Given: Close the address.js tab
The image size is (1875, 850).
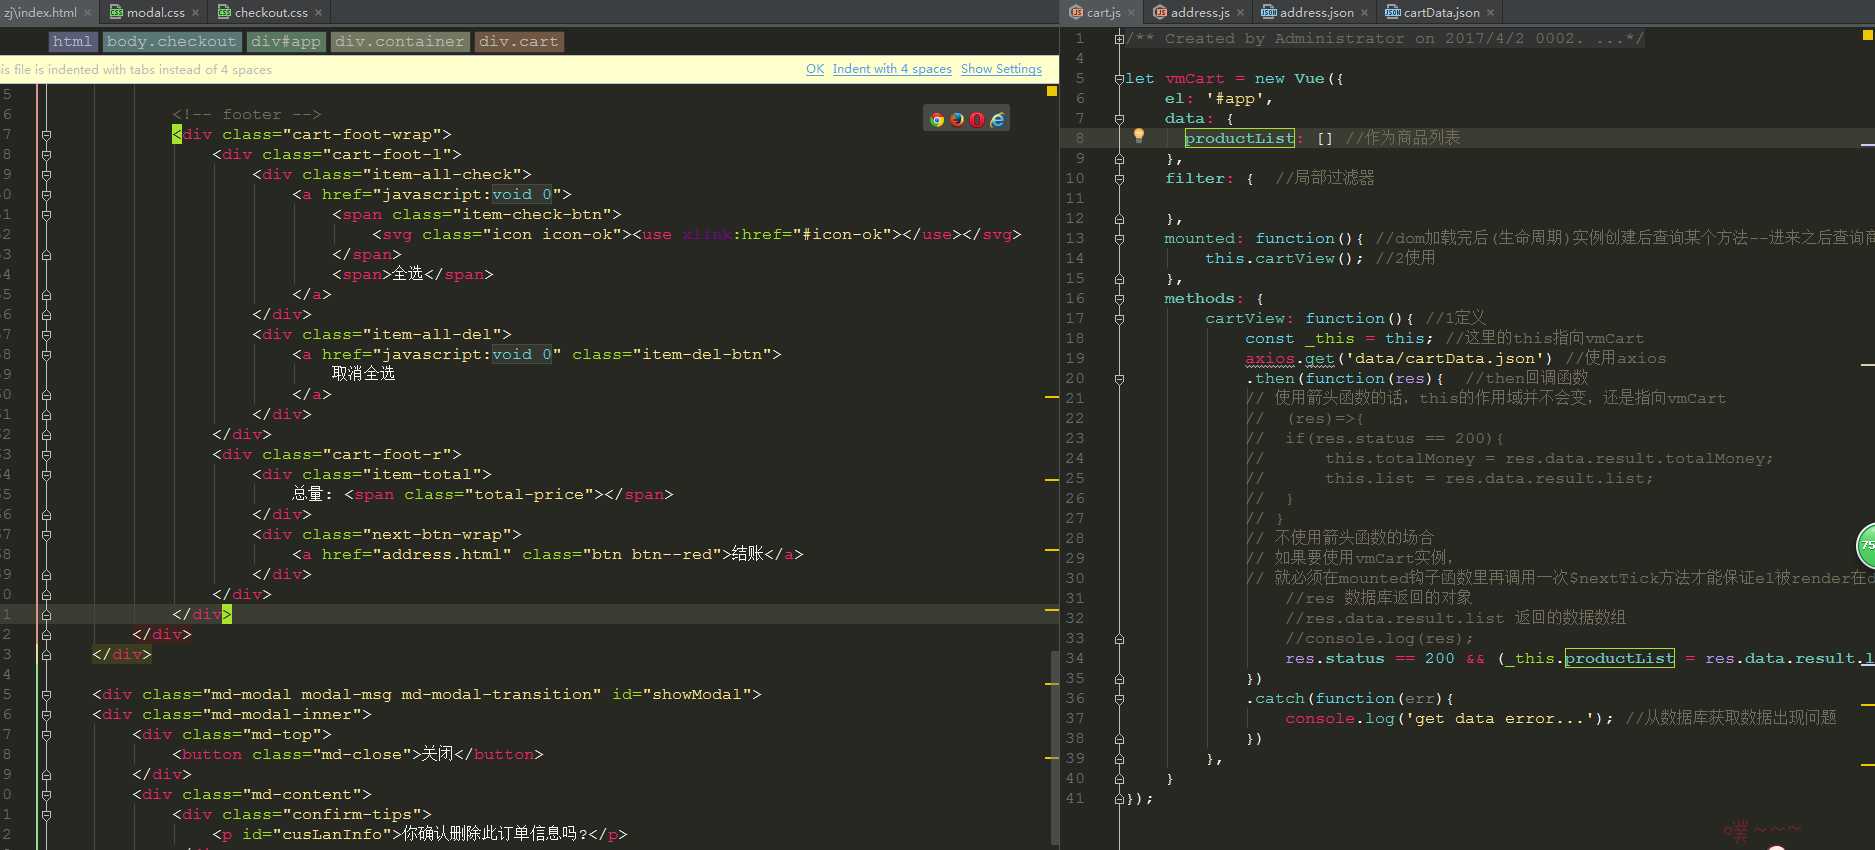Looking at the screenshot, I should pyautogui.click(x=1240, y=12).
